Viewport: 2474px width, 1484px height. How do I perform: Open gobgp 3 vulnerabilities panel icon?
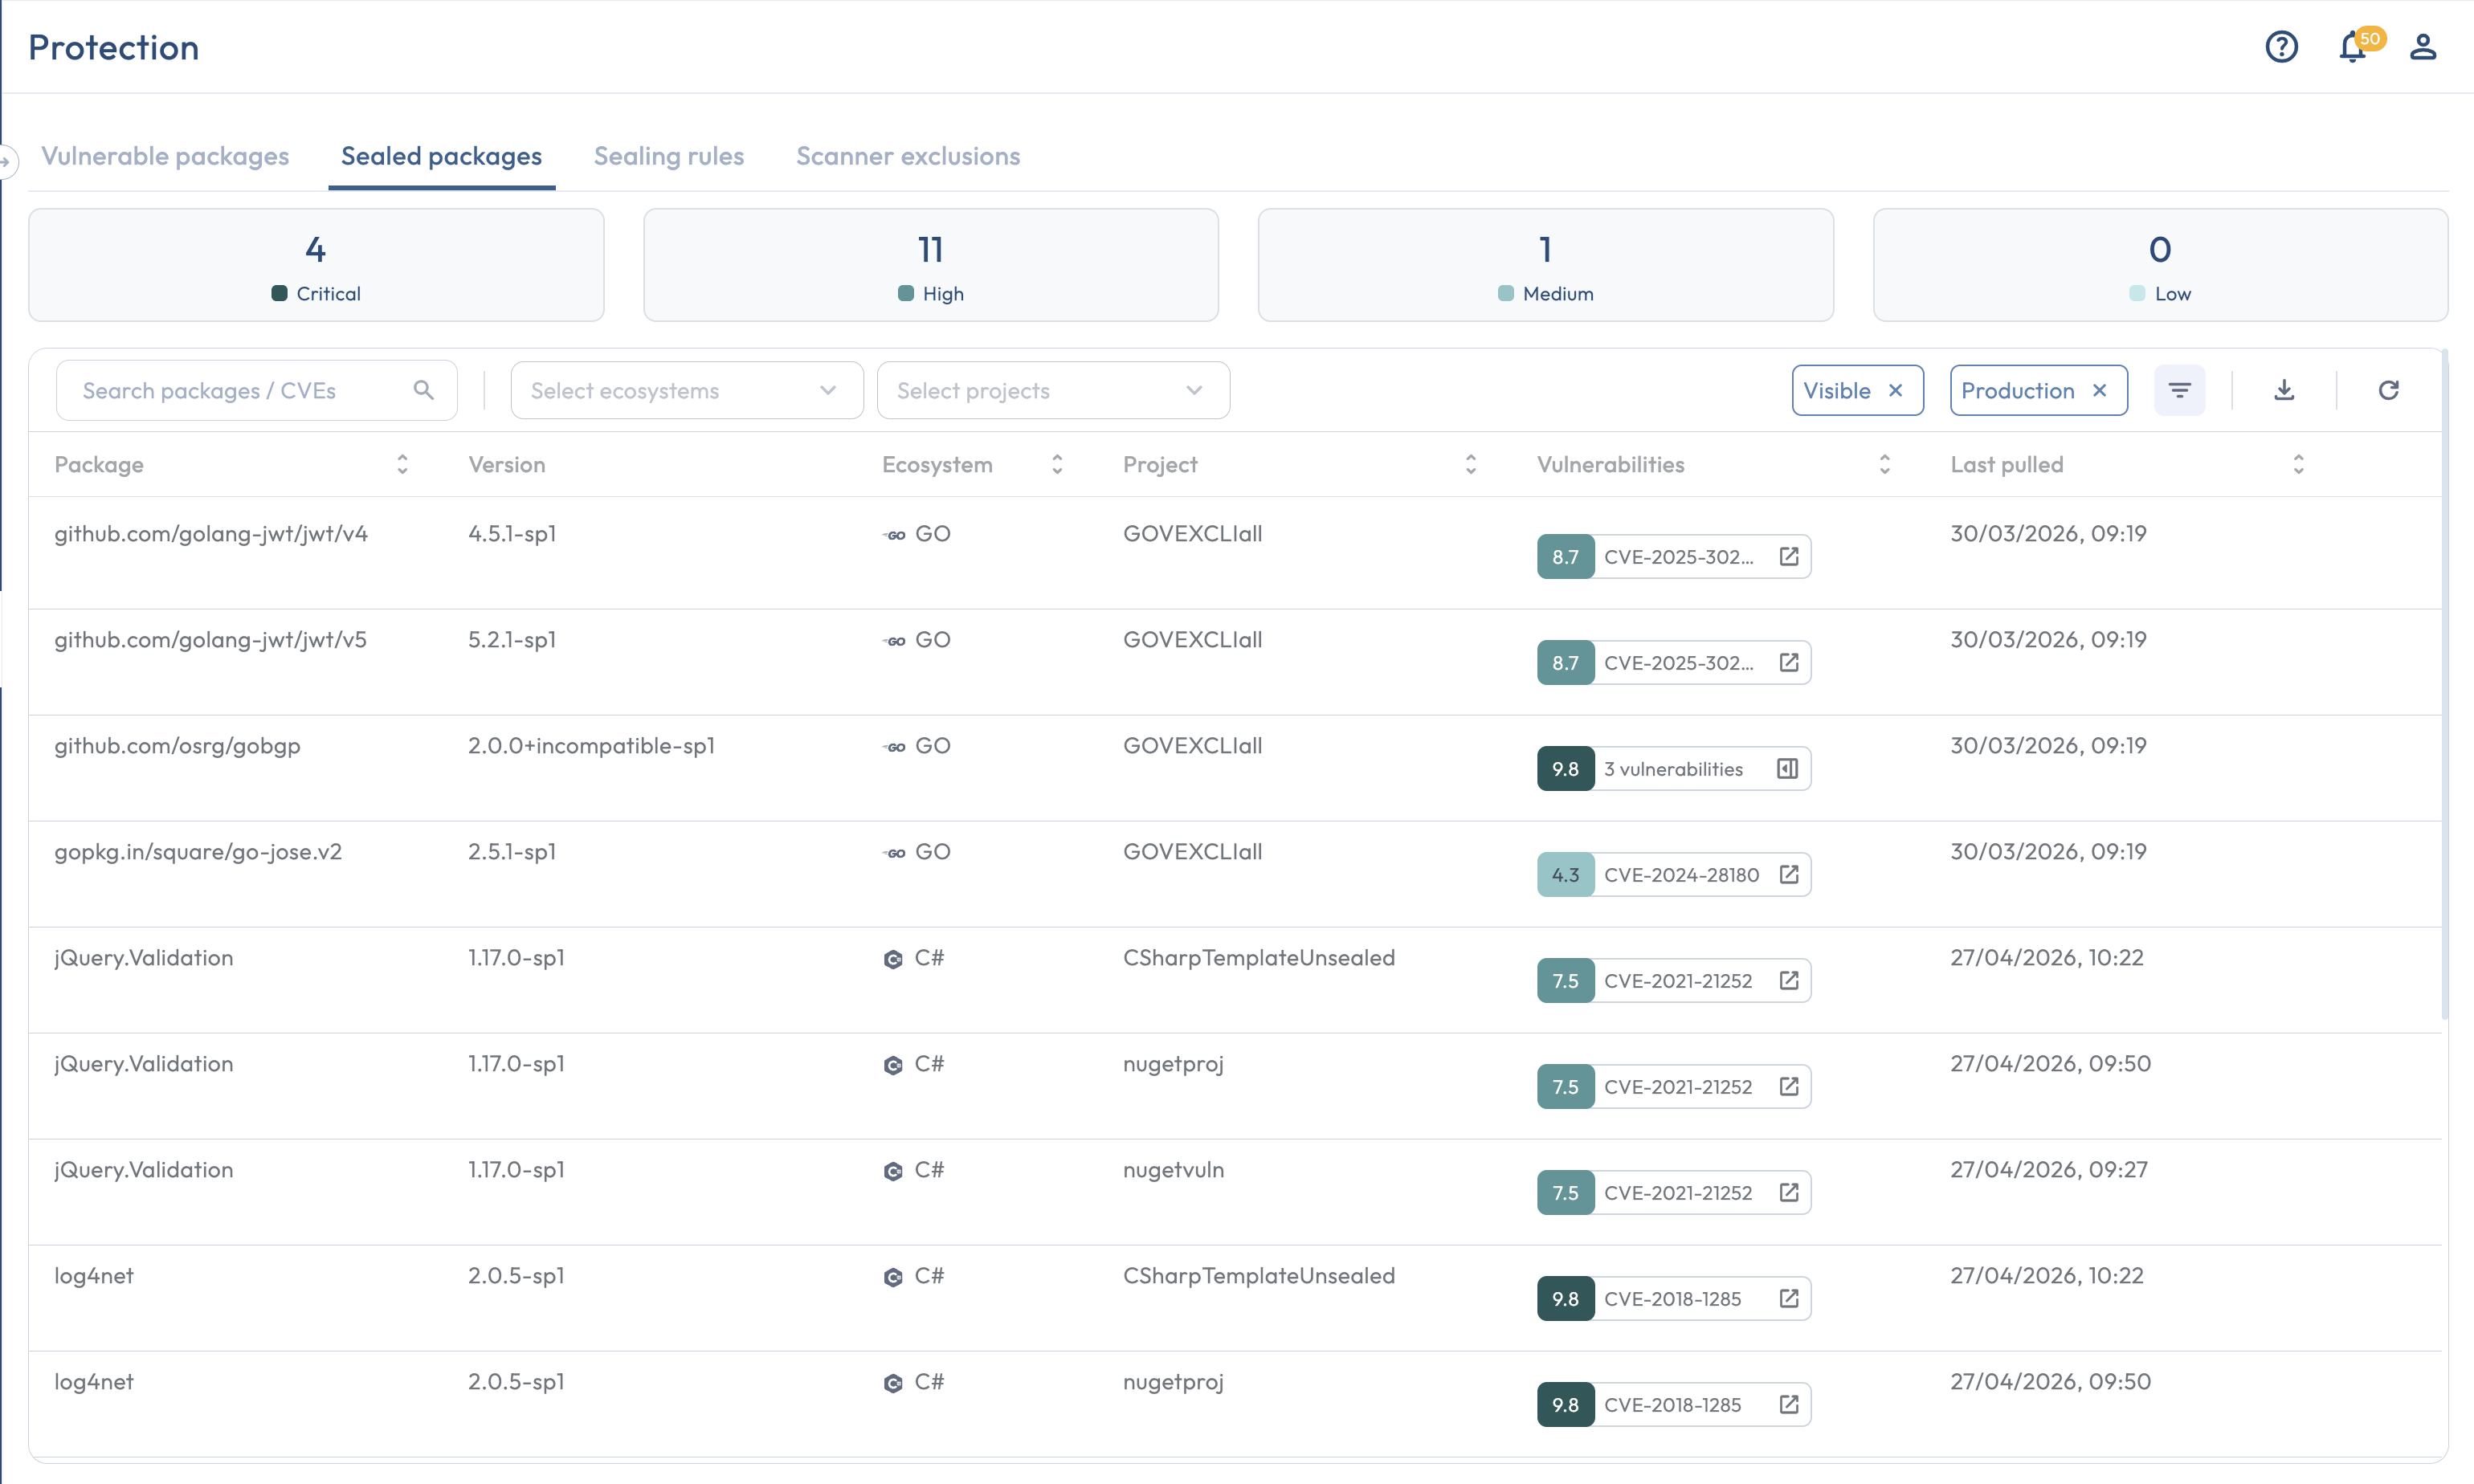coord(1788,769)
